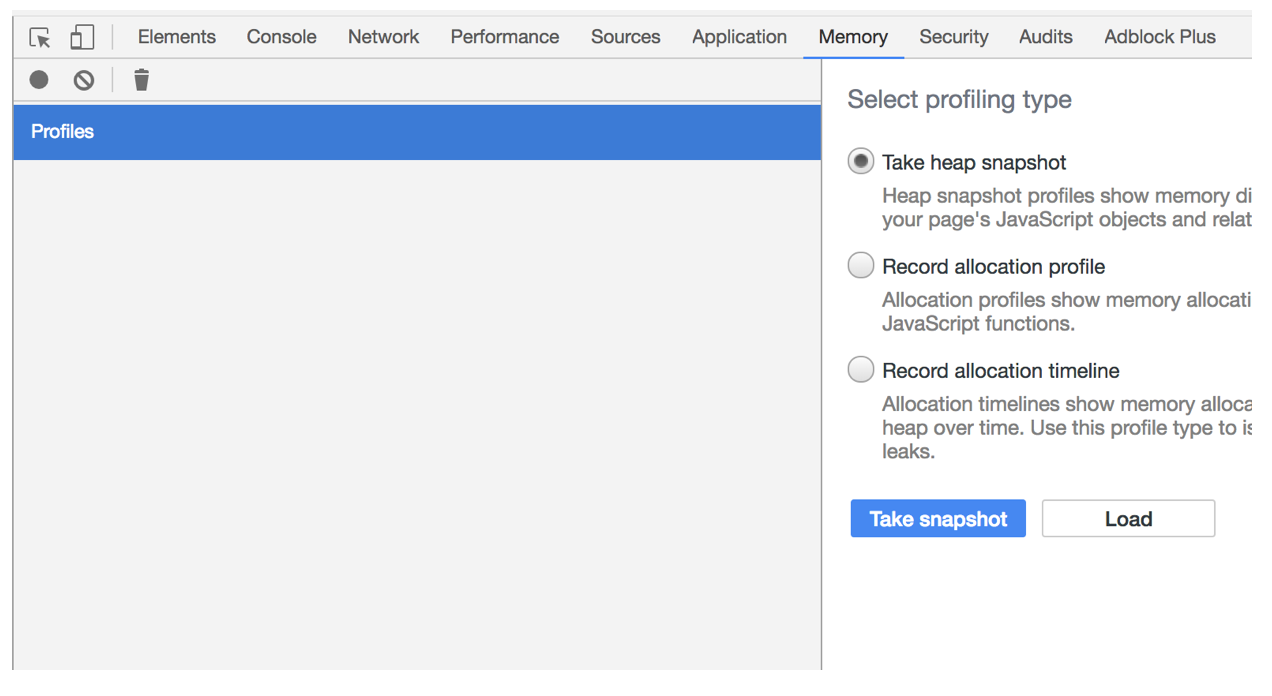1272x696 pixels.
Task: Toggle the device toolbar icon
Action: pyautogui.click(x=82, y=38)
